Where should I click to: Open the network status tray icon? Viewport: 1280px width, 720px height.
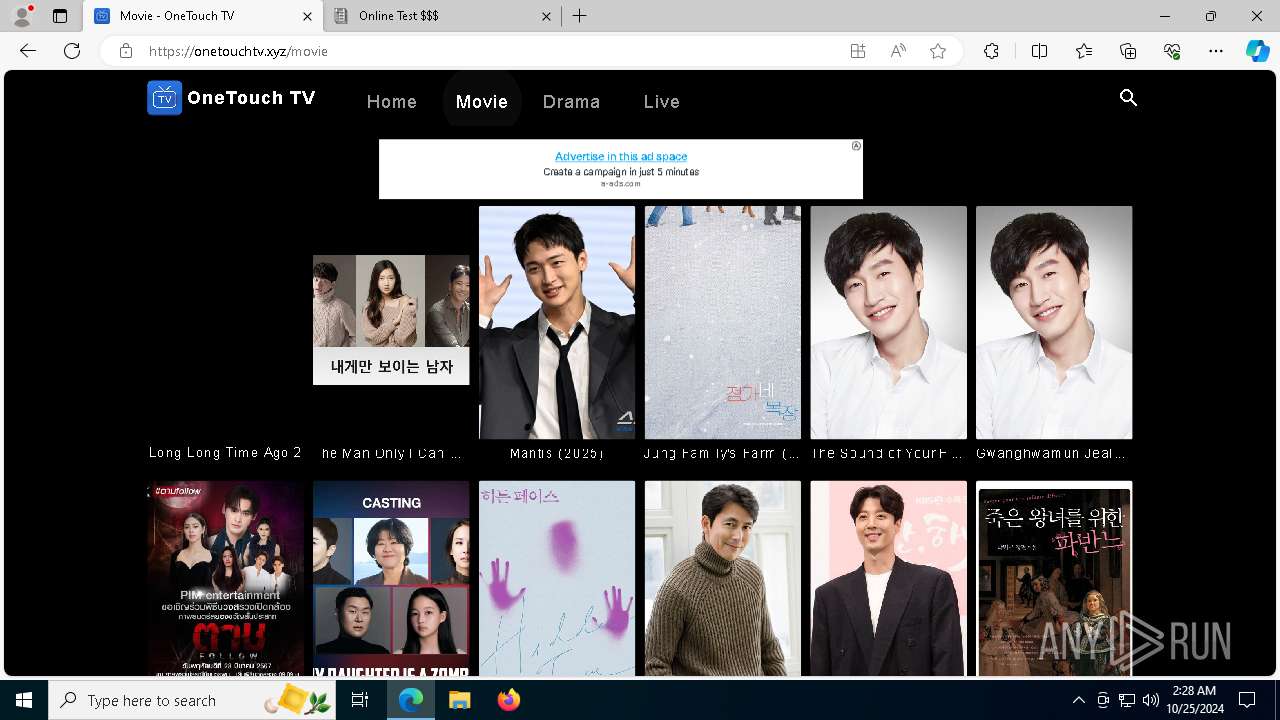[1127, 700]
